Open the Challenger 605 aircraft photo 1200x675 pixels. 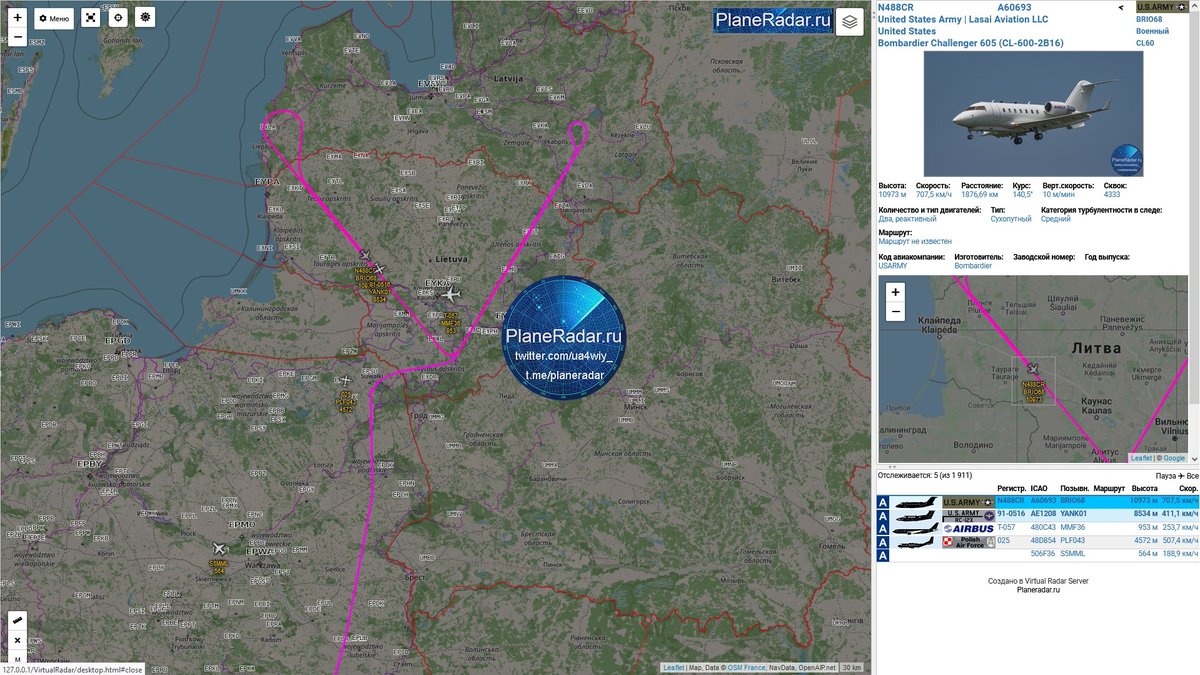click(x=1033, y=113)
